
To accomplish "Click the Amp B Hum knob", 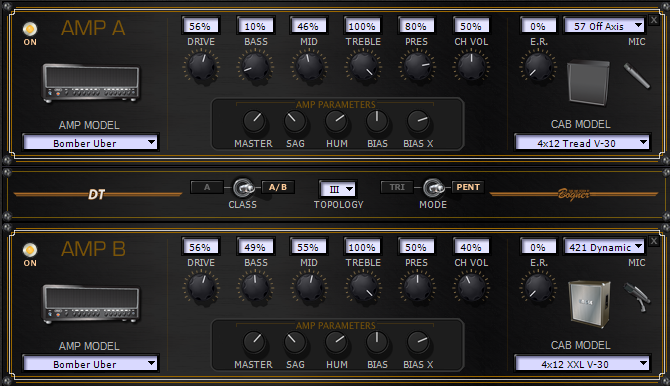I will click(336, 342).
